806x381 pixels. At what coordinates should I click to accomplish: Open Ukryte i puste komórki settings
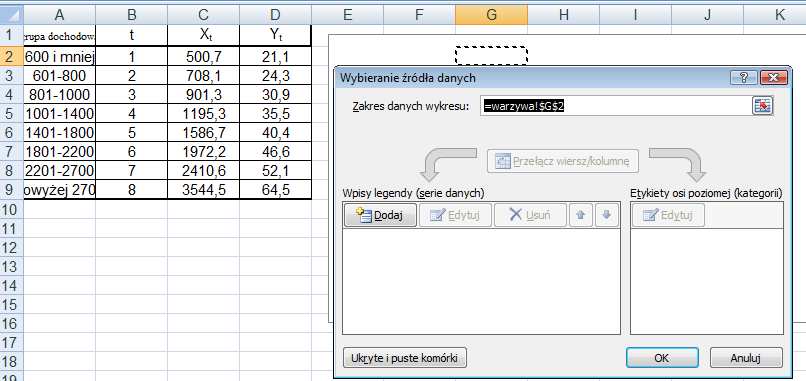[405, 358]
